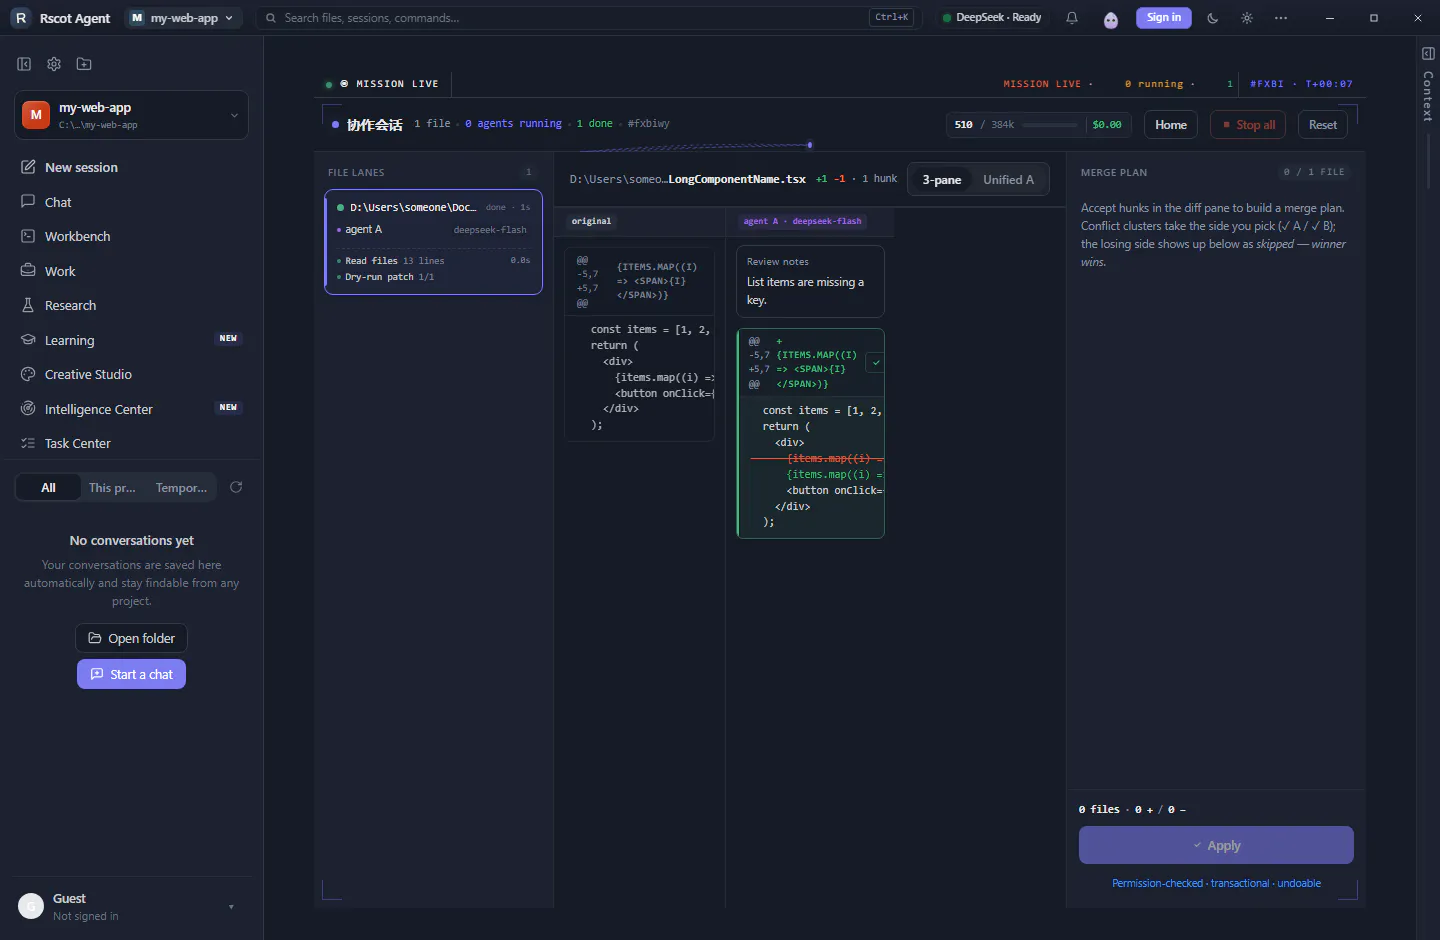Open settings gear icon in sidebar
Screen dimensions: 1440x940
coord(54,64)
